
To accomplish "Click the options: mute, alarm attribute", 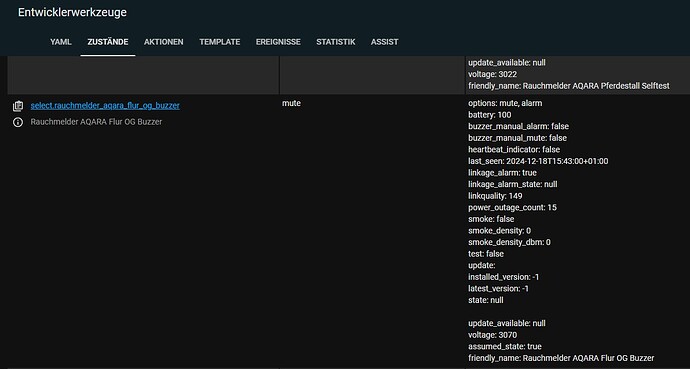I will click(505, 103).
